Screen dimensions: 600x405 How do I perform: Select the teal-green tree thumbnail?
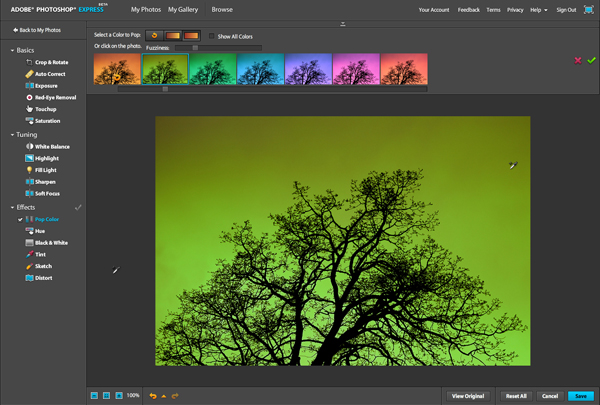tap(213, 69)
